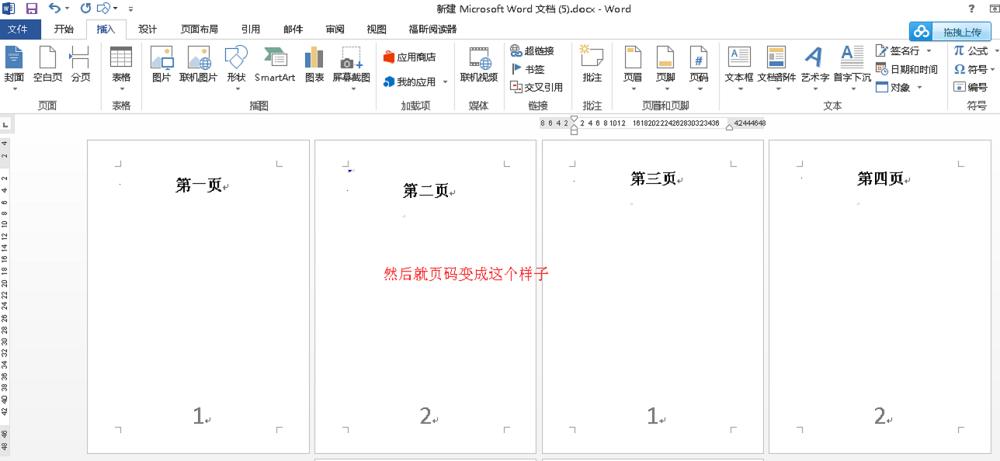
Task: Insert online picture with 联机图片
Action: click(x=198, y=65)
